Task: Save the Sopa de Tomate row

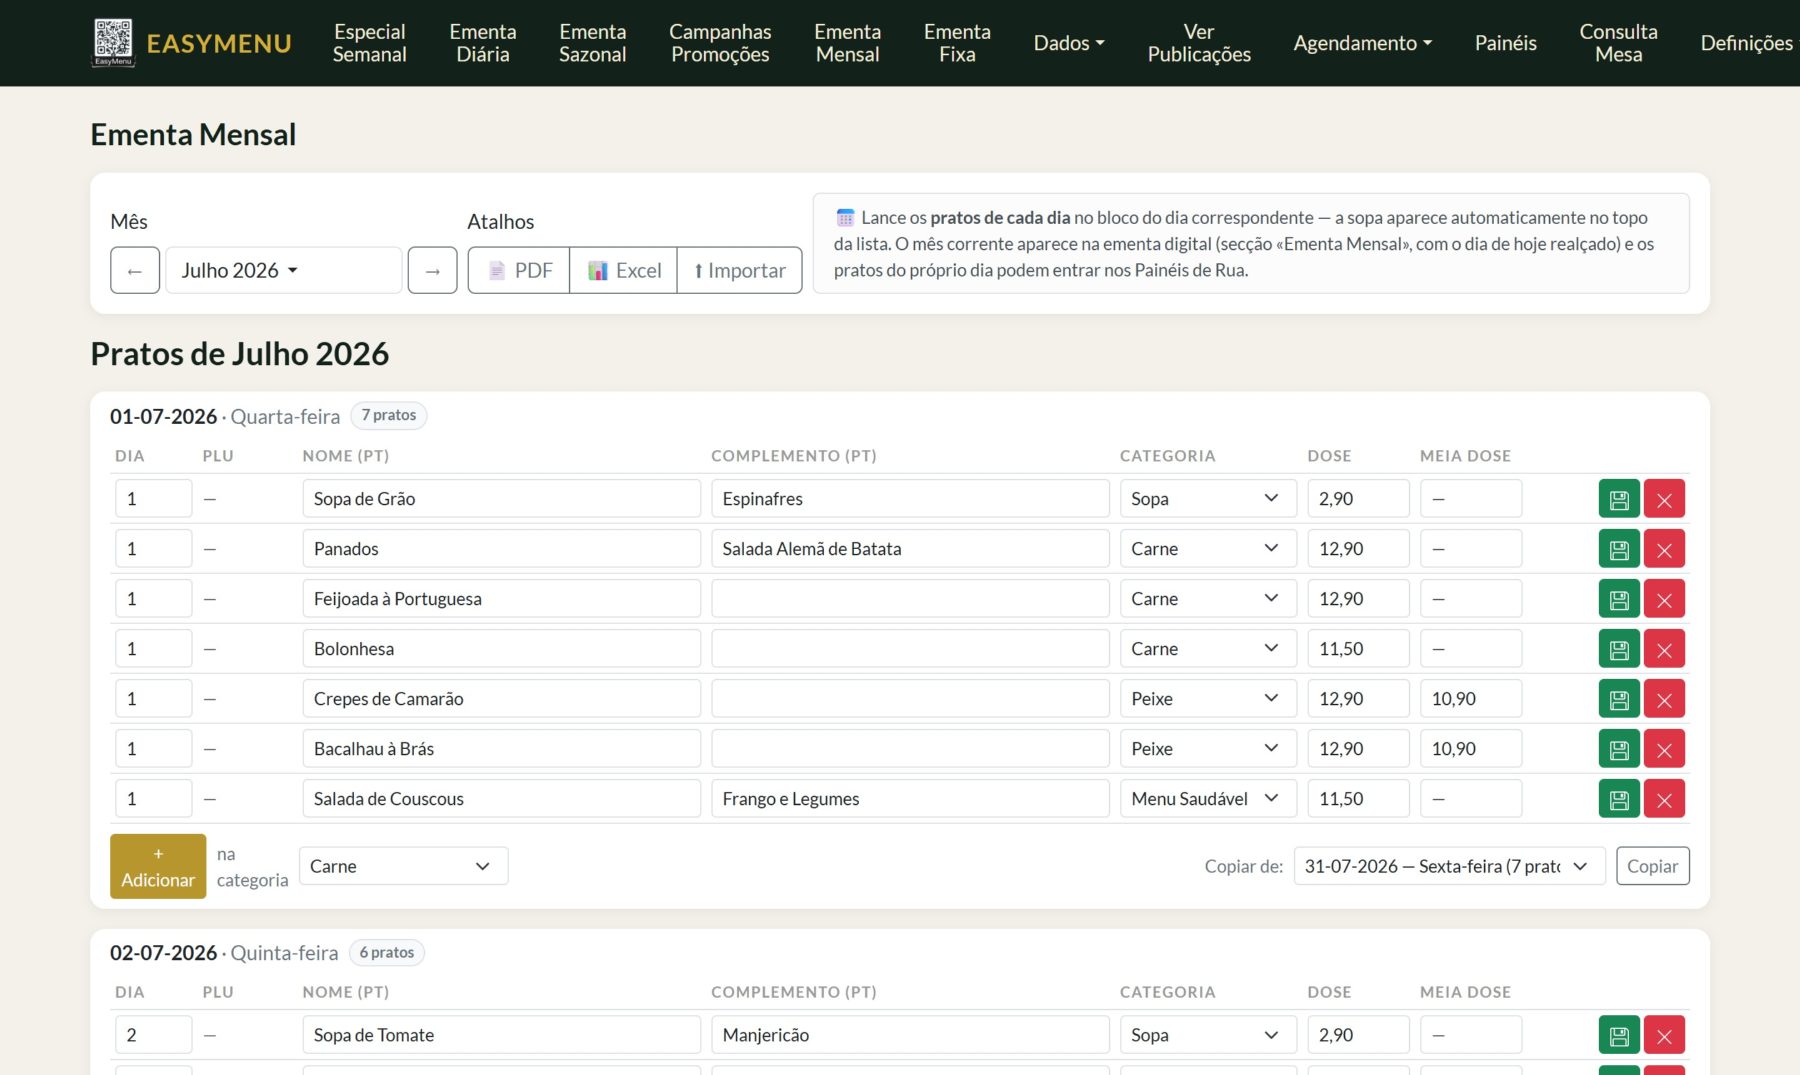Action: (x=1619, y=1035)
